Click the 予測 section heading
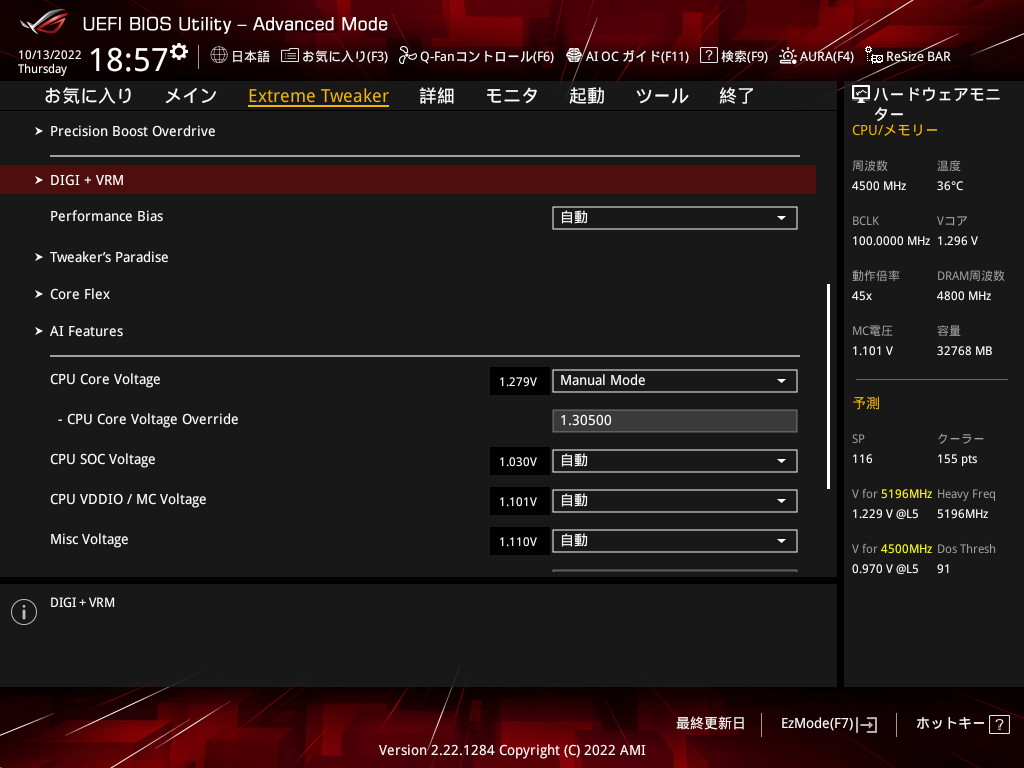Screen dimensions: 1024x768 point(866,403)
